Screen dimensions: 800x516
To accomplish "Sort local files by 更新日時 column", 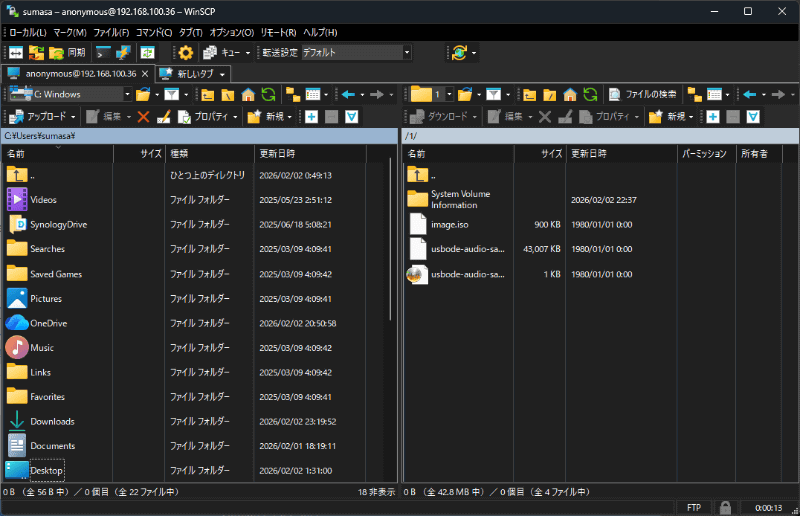I will point(310,154).
